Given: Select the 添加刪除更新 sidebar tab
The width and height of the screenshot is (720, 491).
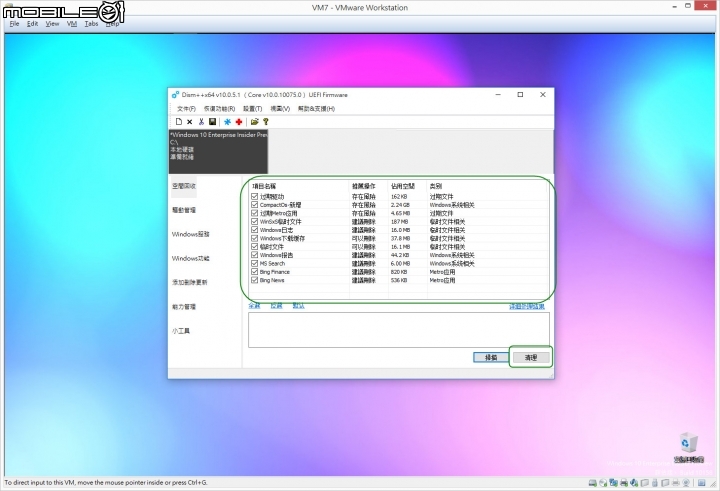Looking at the screenshot, I should tap(190, 282).
